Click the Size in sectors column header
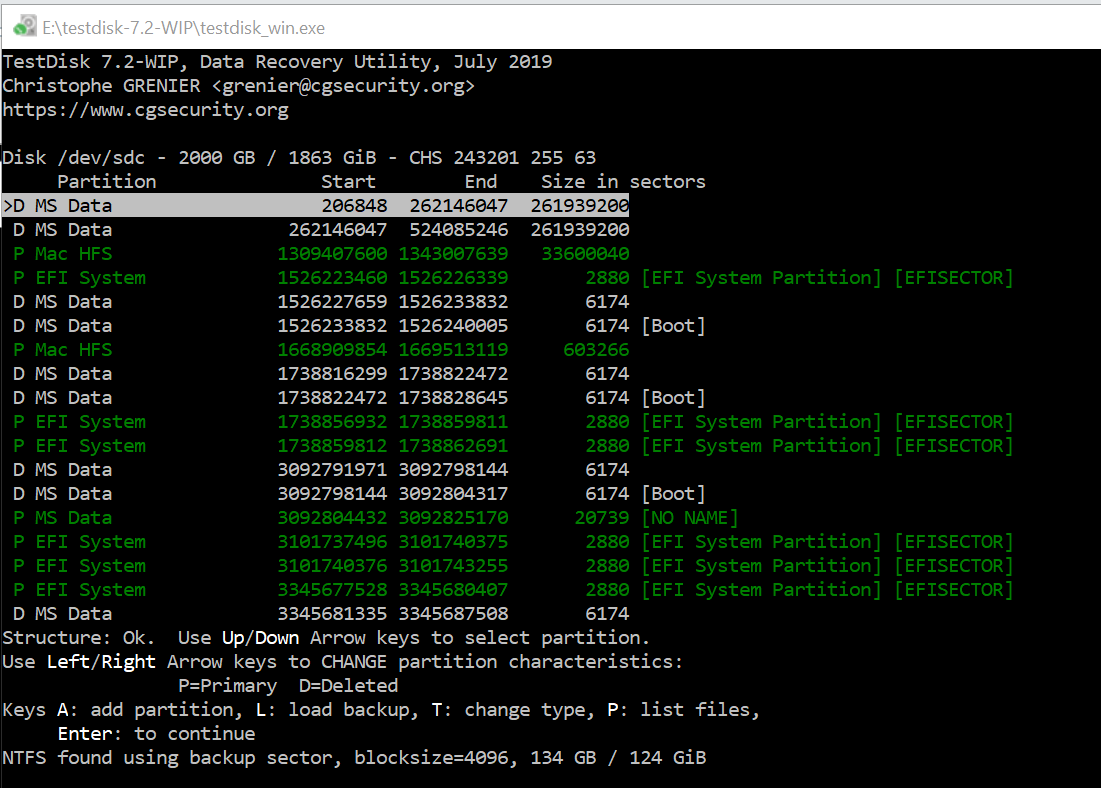This screenshot has height=788, width=1101. pyautogui.click(x=623, y=181)
